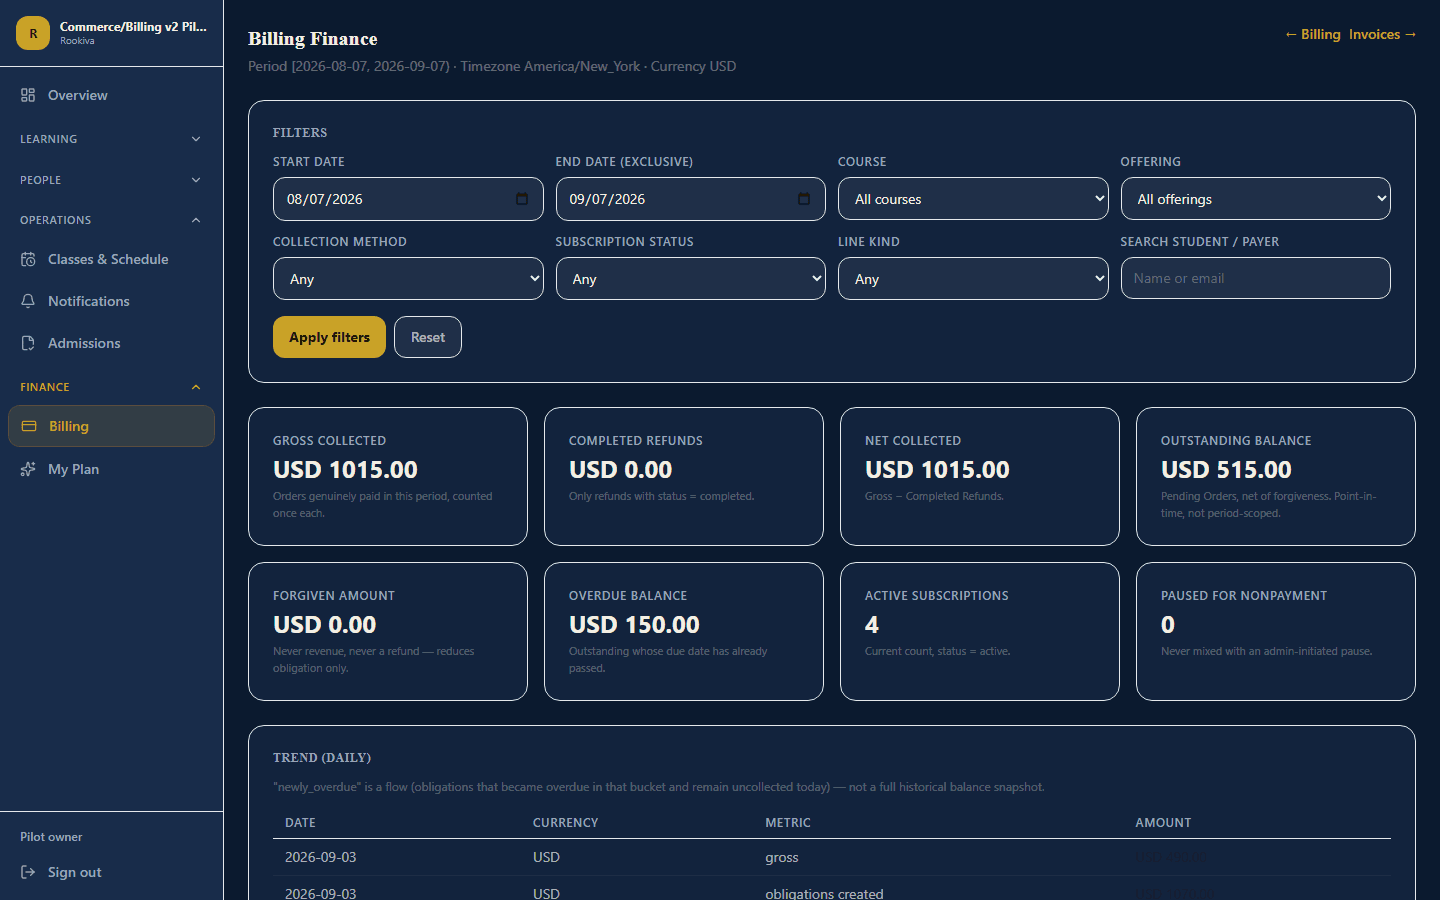Image resolution: width=1440 pixels, height=900 pixels.
Task: Click the Reset button
Action: coord(428,337)
